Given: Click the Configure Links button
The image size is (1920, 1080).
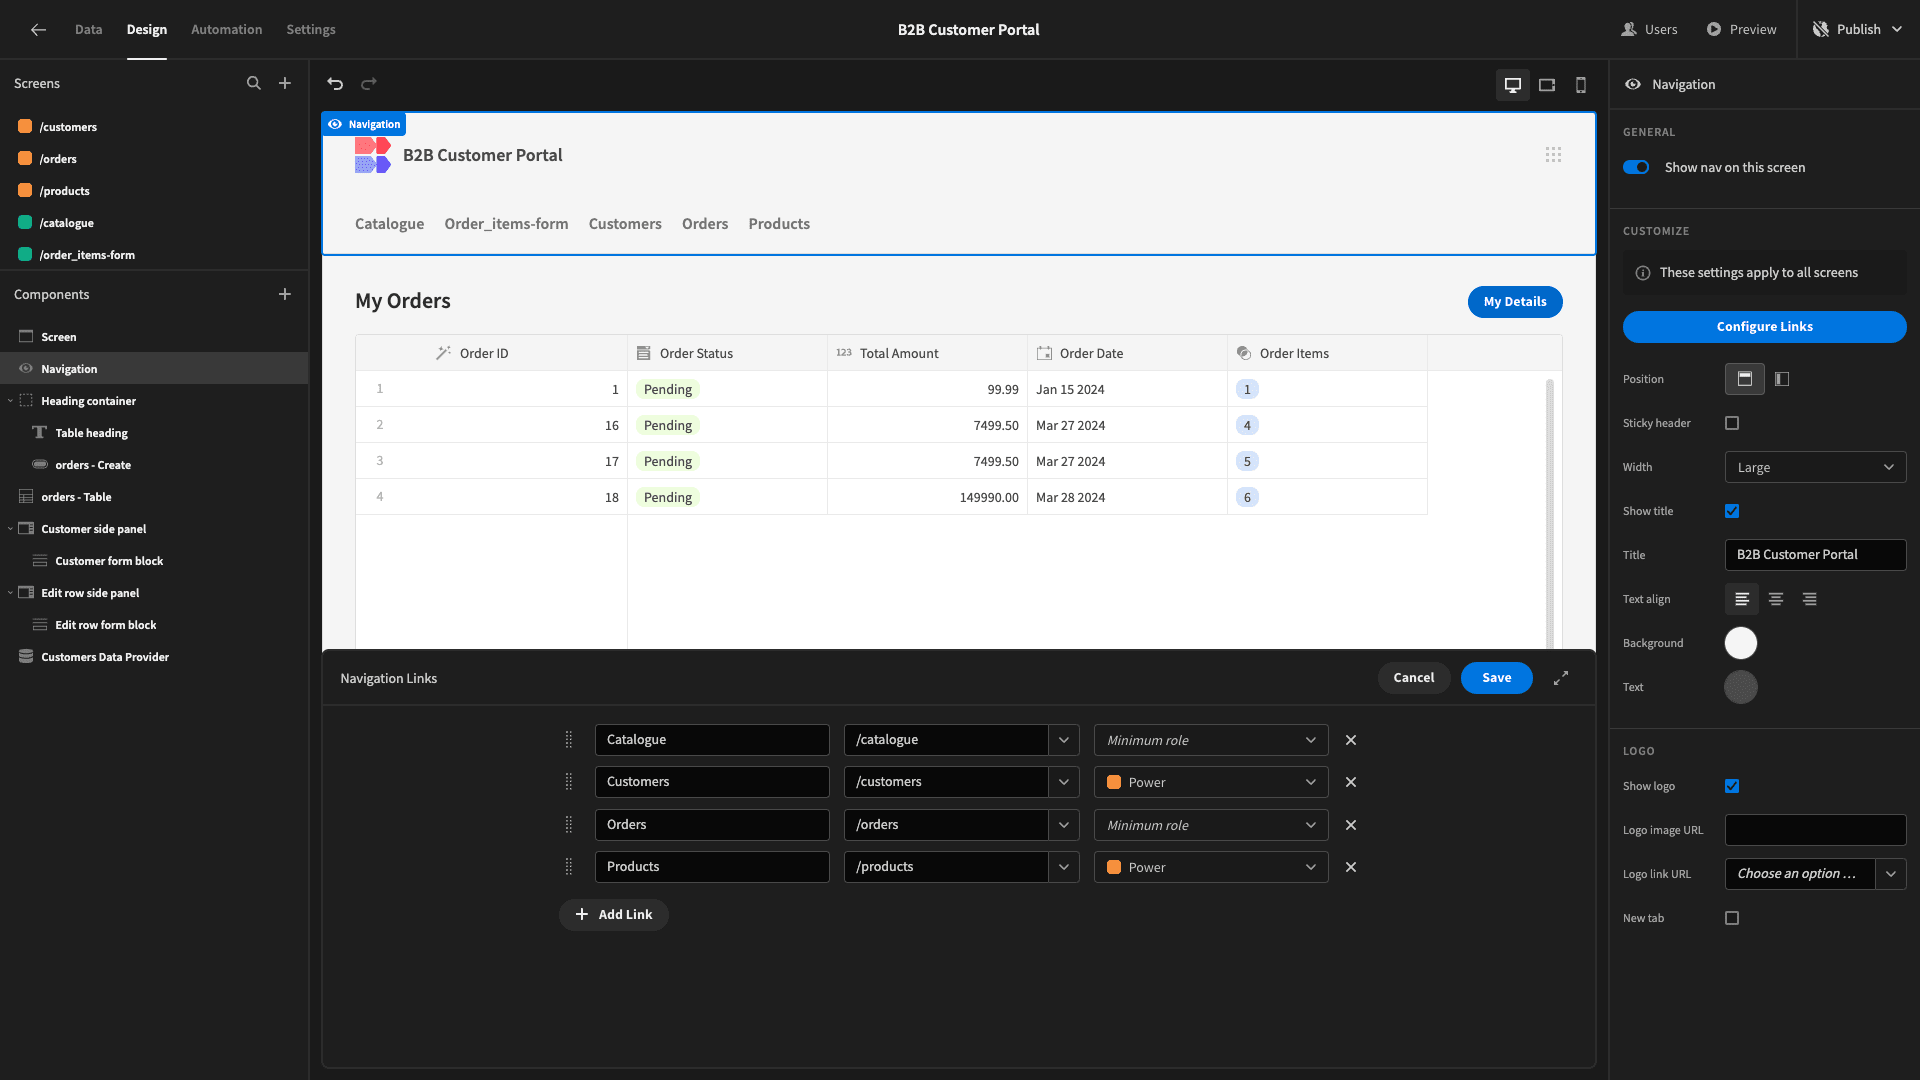Looking at the screenshot, I should [x=1764, y=327].
